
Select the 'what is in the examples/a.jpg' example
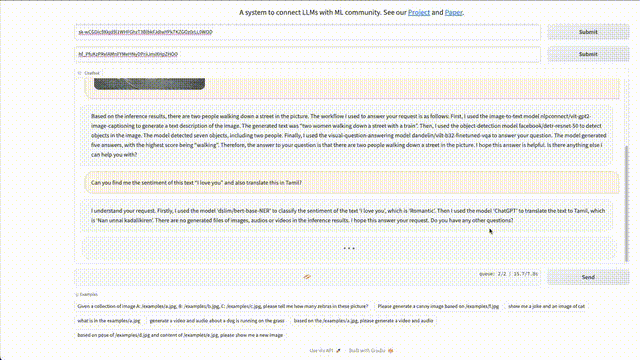point(109,321)
